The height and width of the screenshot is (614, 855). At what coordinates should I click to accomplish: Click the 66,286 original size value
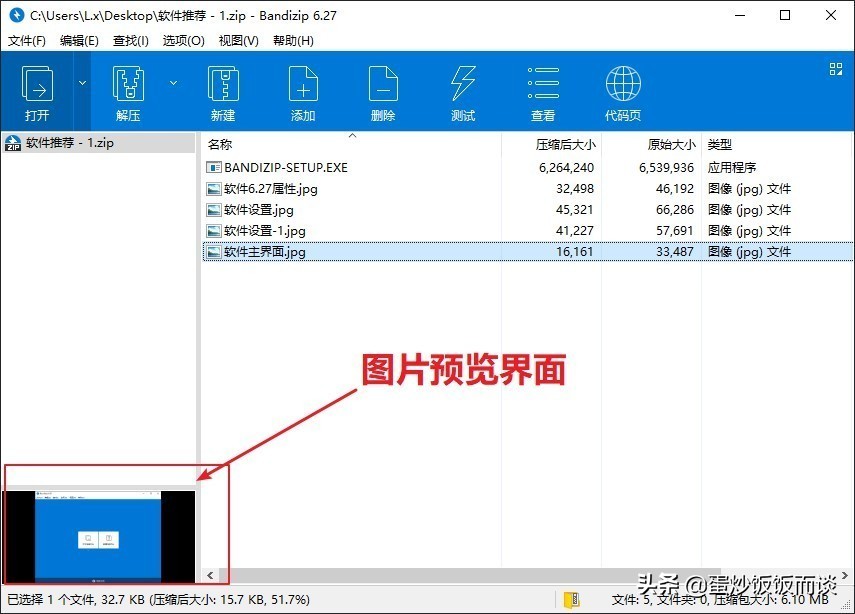point(675,210)
